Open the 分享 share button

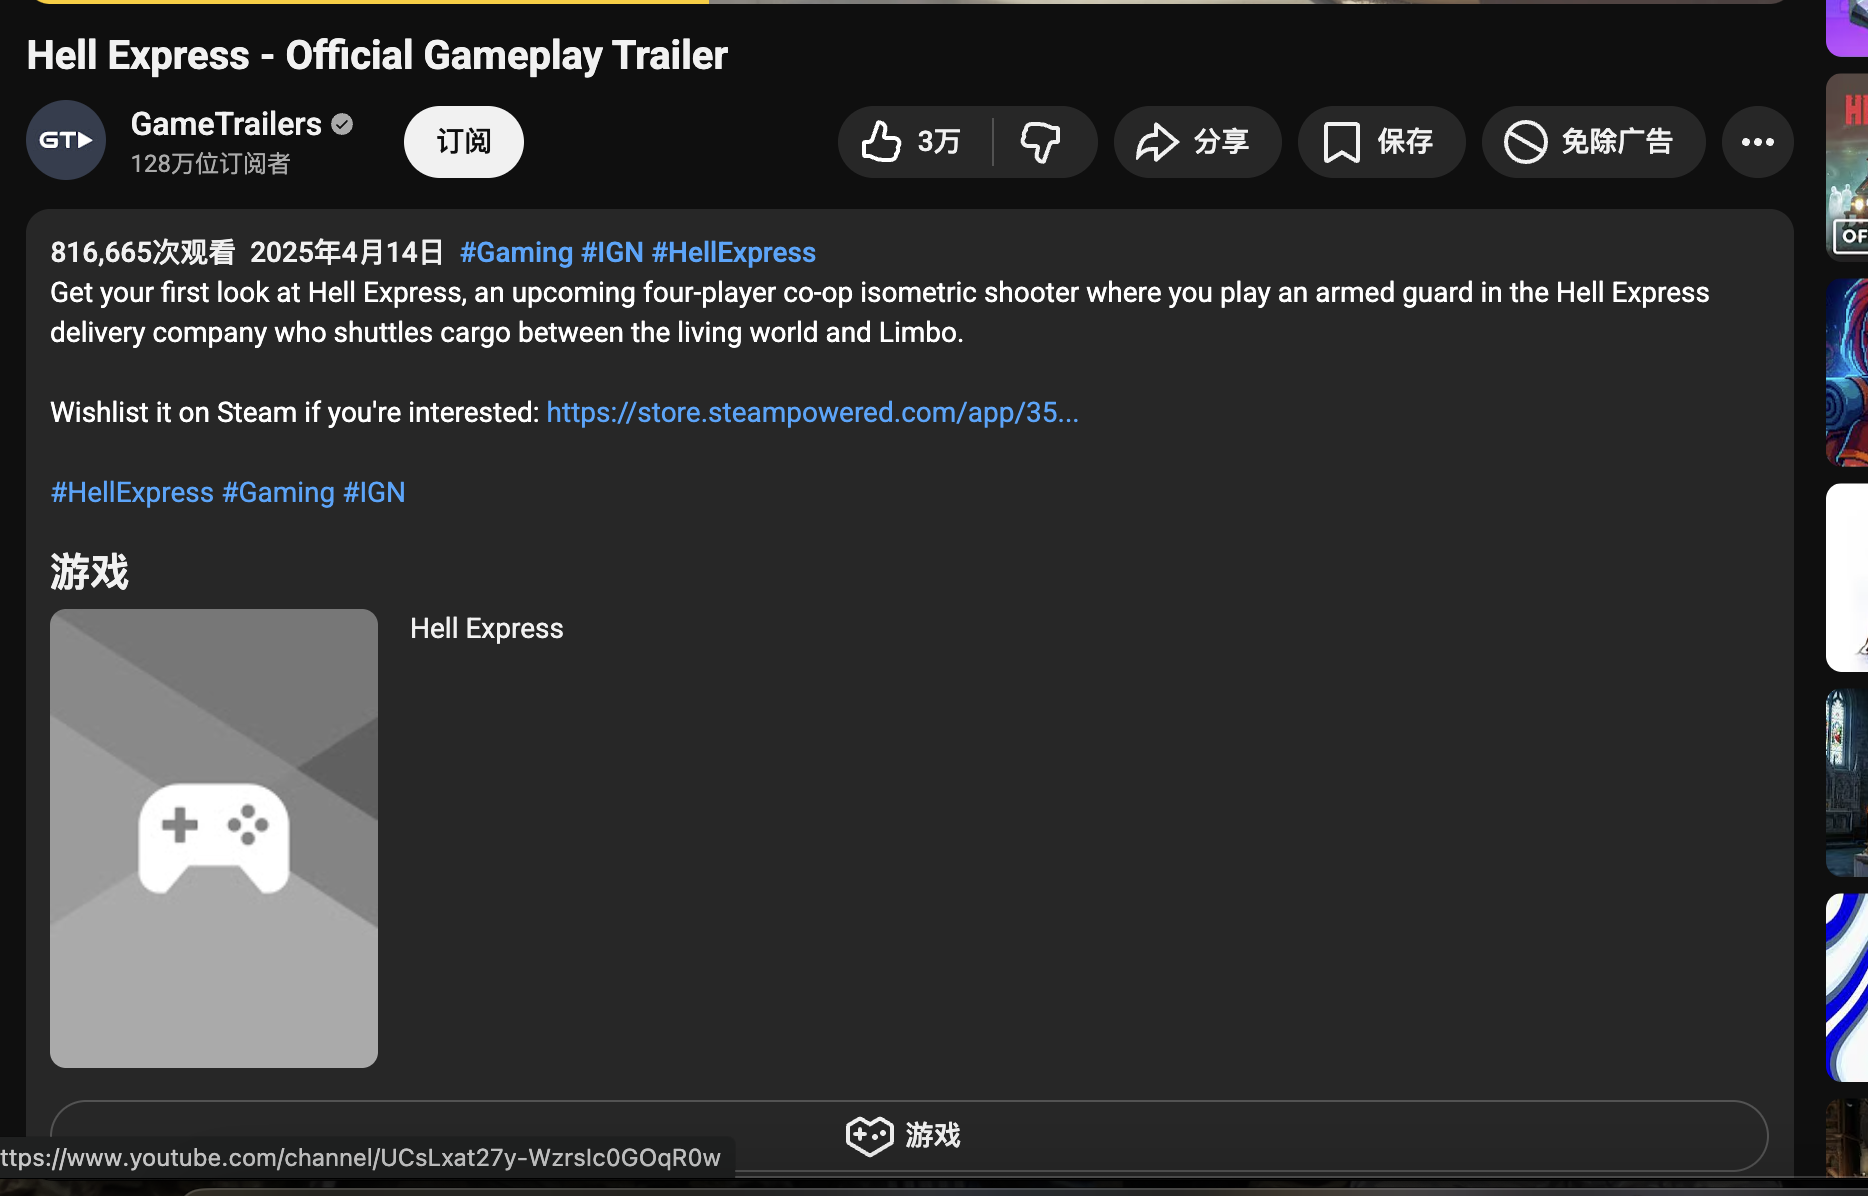1196,142
